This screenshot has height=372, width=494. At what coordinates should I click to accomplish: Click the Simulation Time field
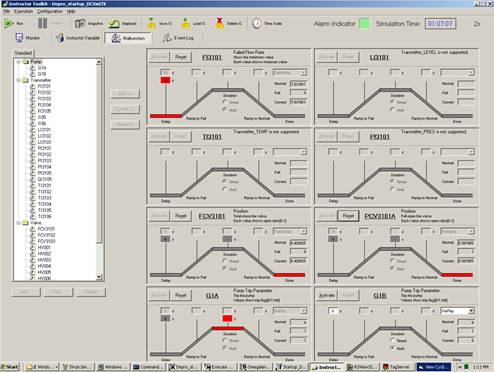[440, 24]
